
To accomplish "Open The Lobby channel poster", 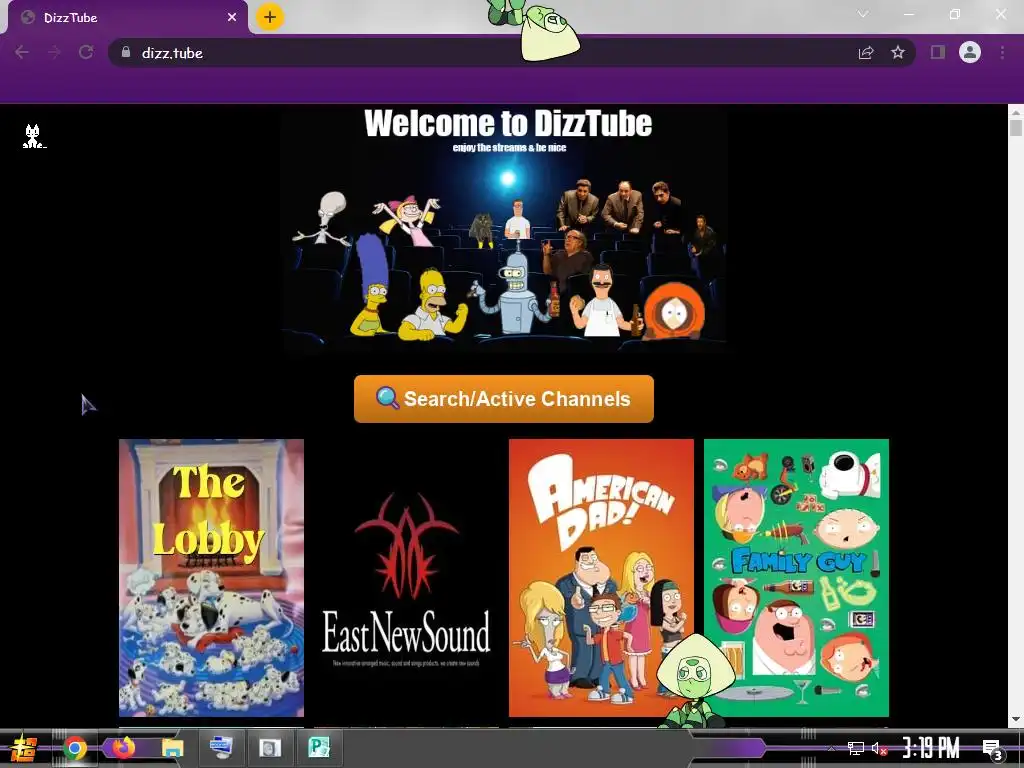I will click(212, 578).
